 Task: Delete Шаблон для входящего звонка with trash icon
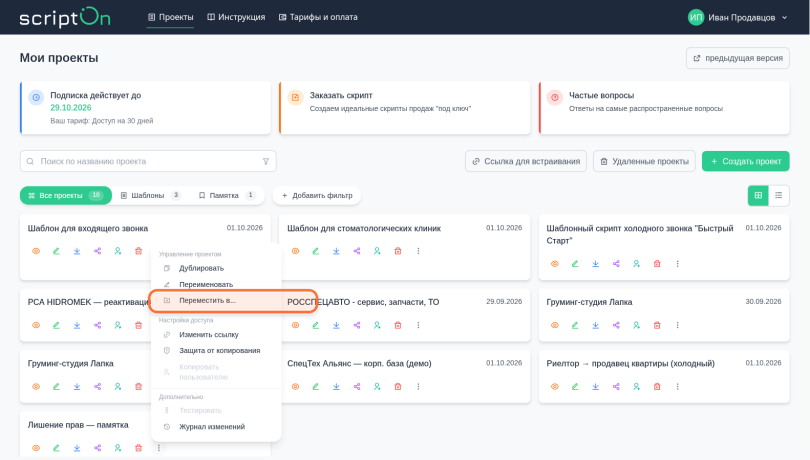(x=138, y=251)
